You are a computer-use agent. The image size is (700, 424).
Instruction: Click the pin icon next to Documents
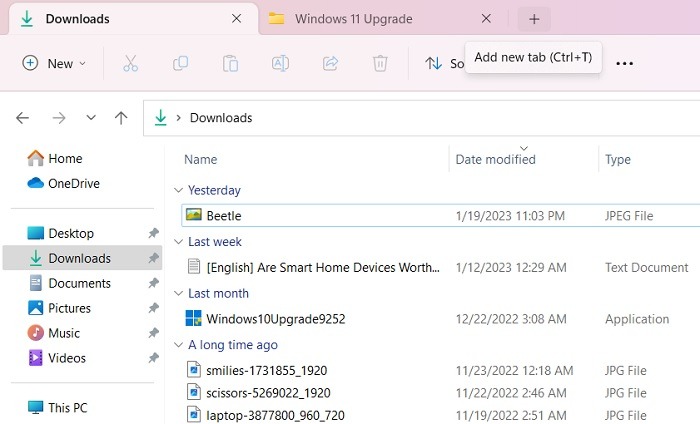click(154, 283)
